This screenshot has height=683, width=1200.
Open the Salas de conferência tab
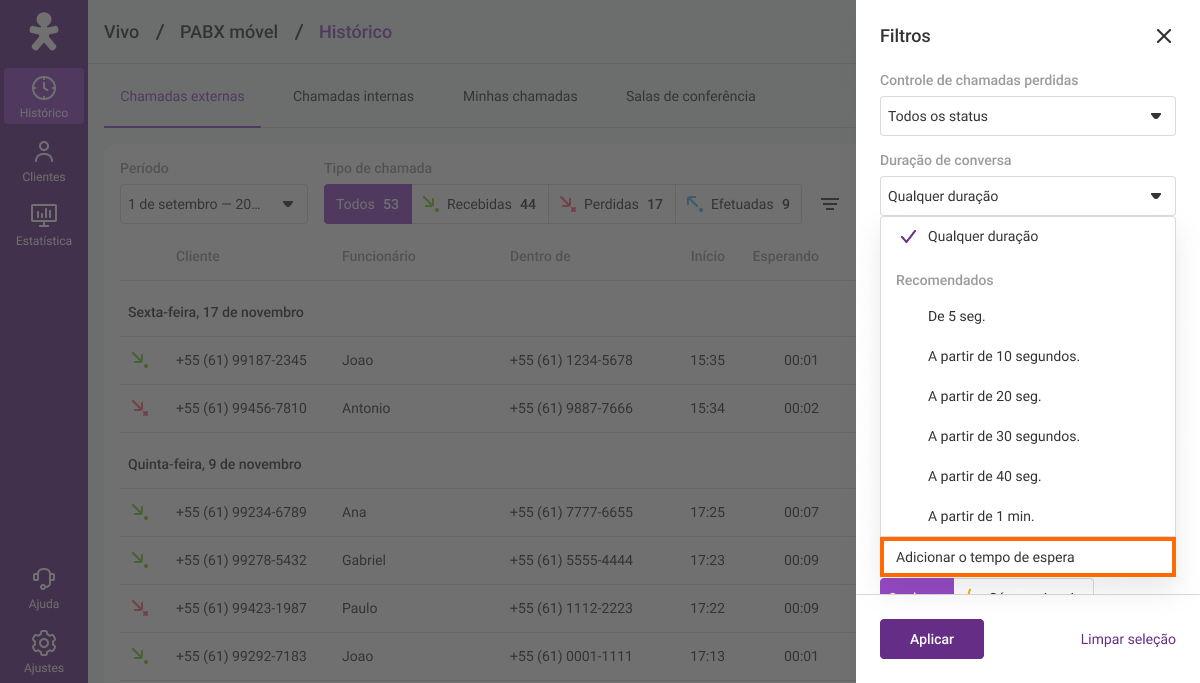[x=691, y=97]
